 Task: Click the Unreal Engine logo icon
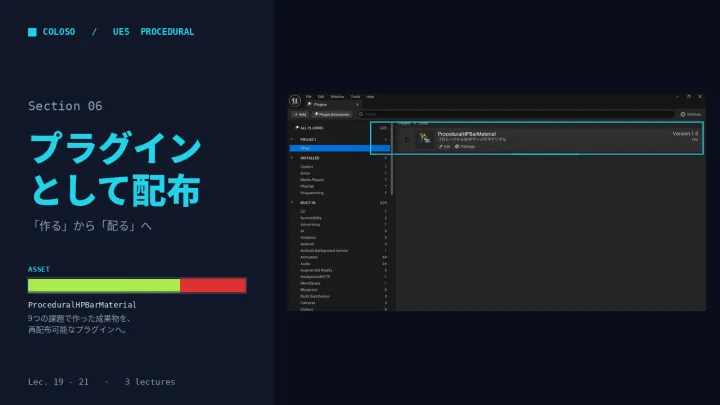coord(295,100)
